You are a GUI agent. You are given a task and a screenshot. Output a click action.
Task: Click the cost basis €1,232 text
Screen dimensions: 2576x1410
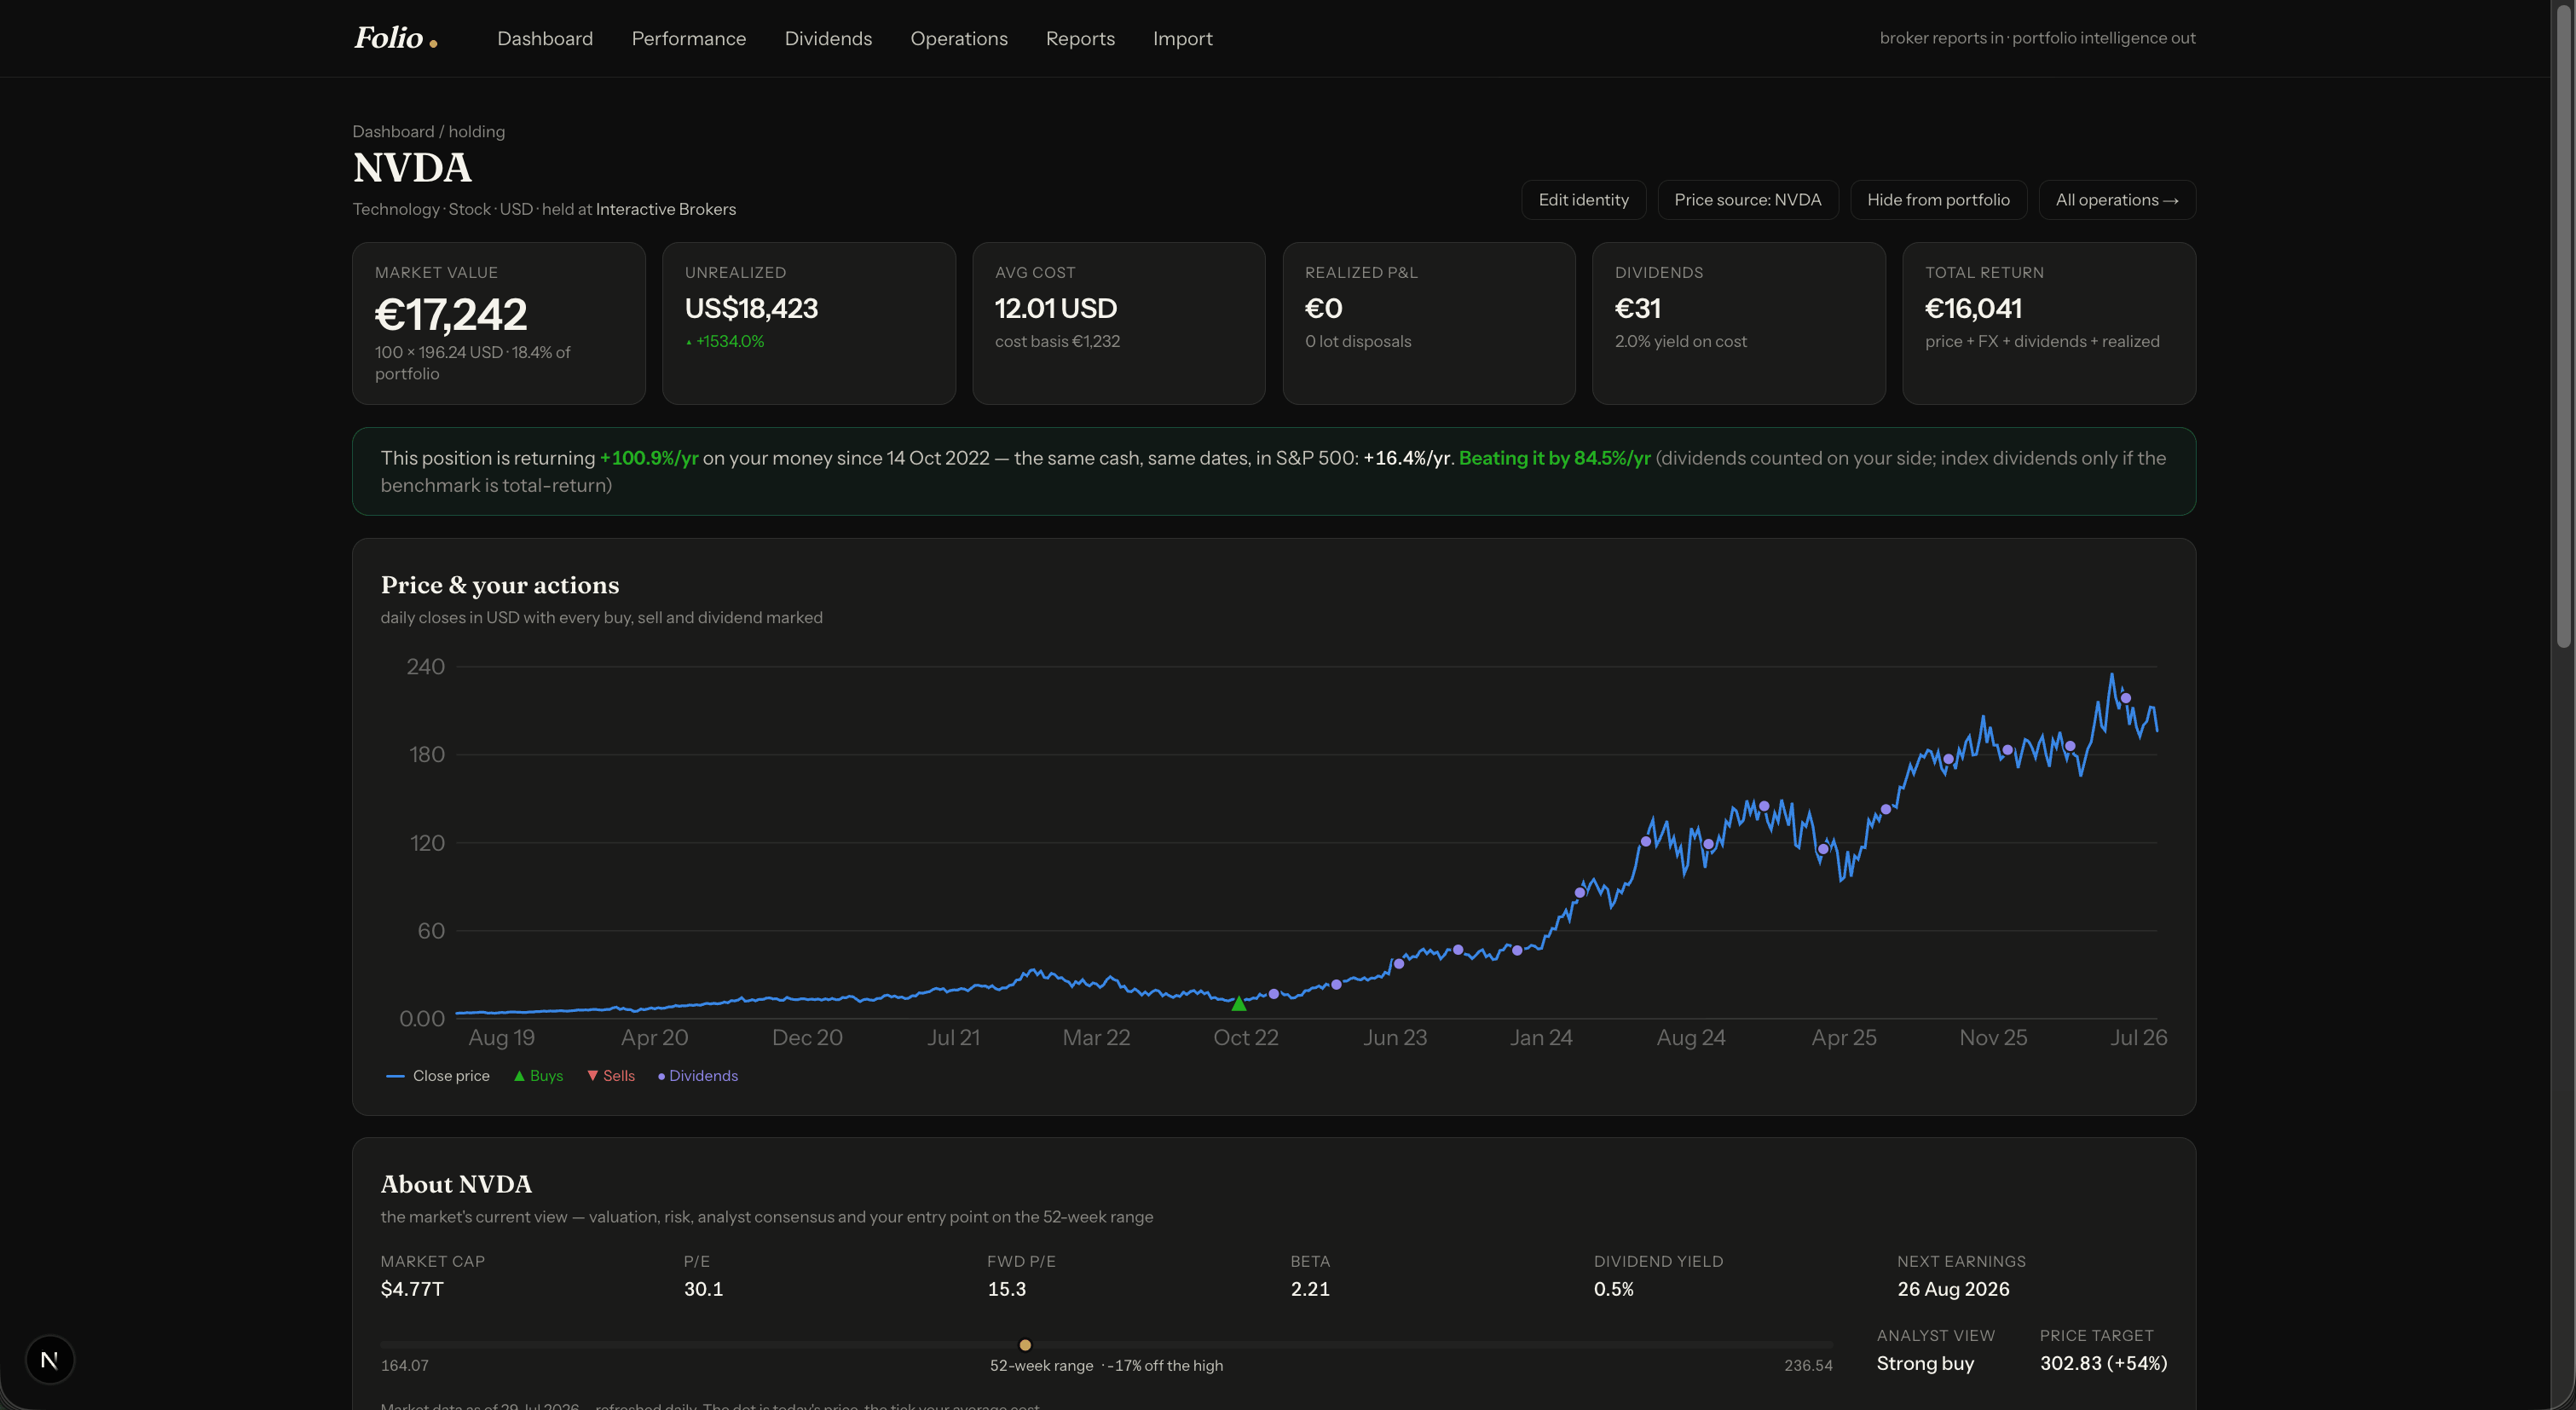coord(1057,341)
